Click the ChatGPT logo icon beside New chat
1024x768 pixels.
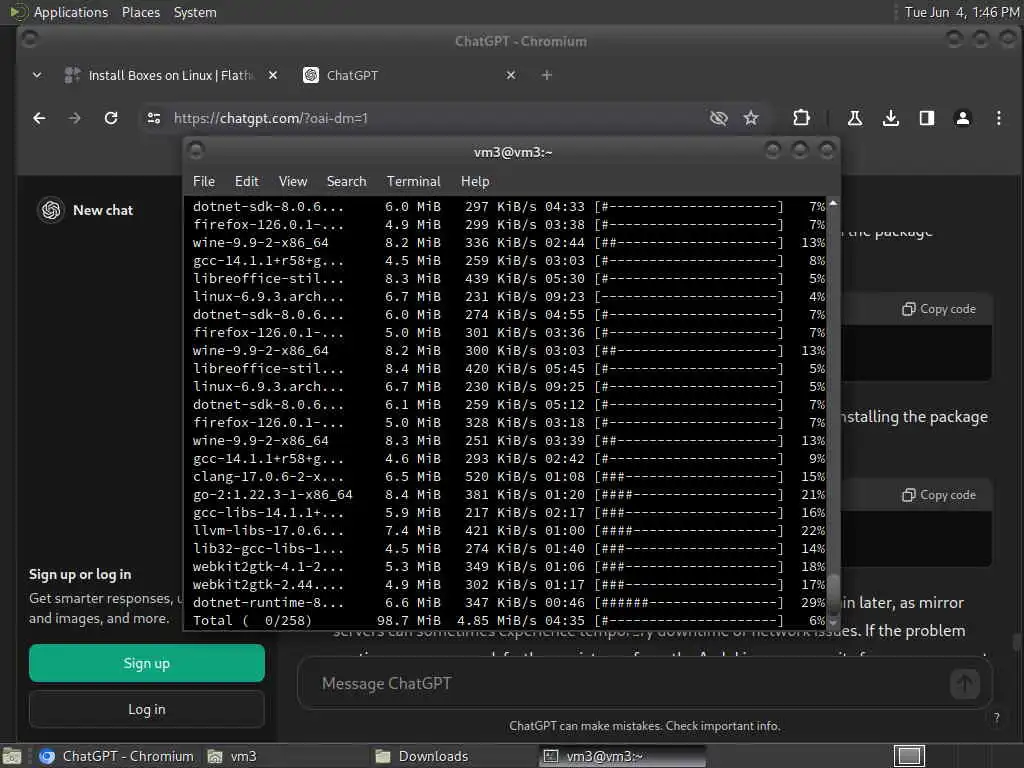pos(51,210)
